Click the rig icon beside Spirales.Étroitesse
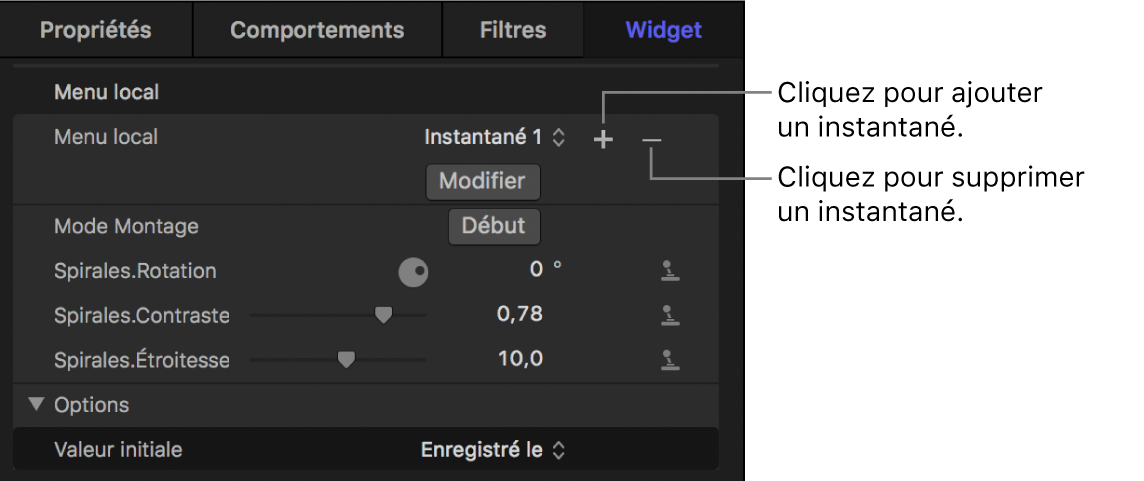This screenshot has width=1144, height=481. pyautogui.click(x=670, y=360)
